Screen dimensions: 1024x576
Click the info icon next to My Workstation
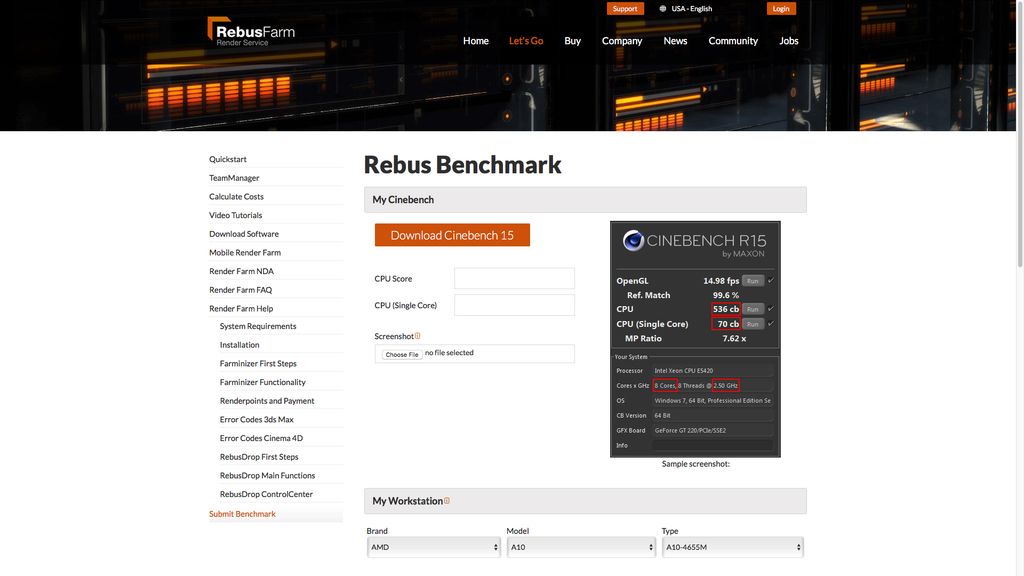pos(444,498)
